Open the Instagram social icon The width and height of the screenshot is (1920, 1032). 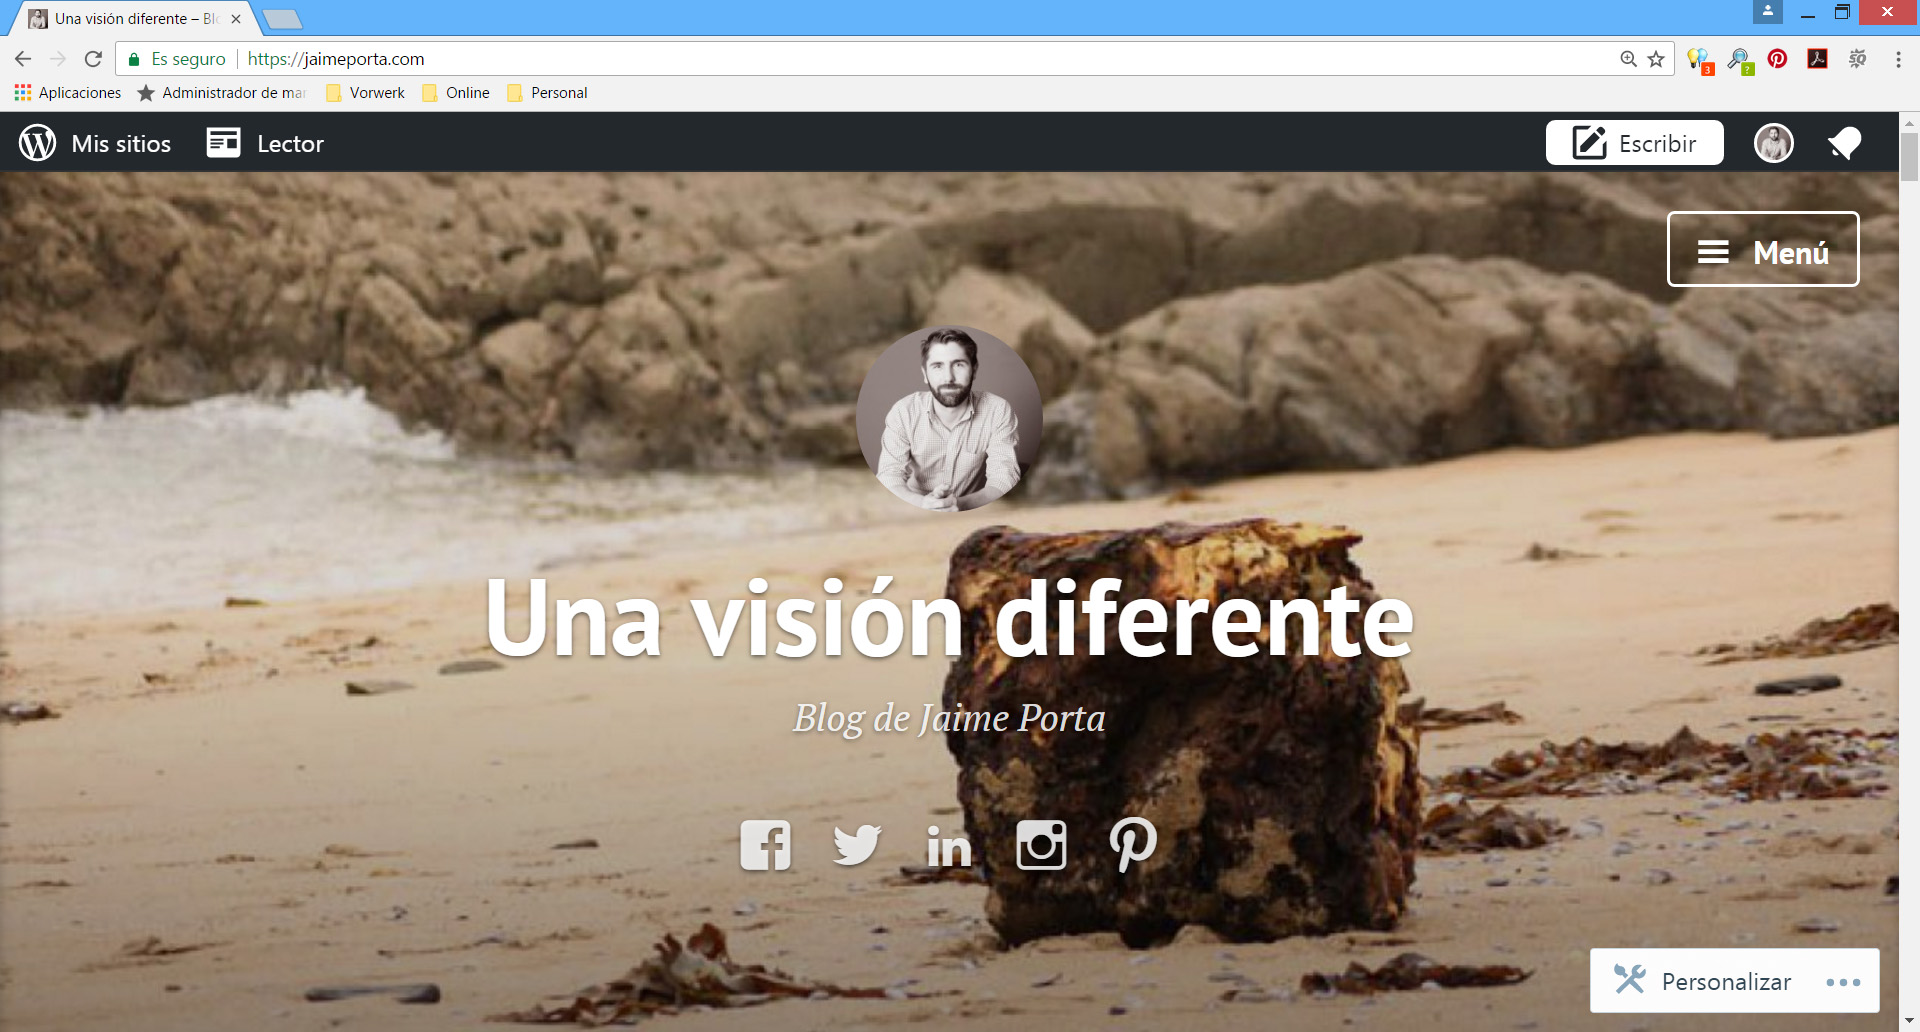(x=1040, y=845)
